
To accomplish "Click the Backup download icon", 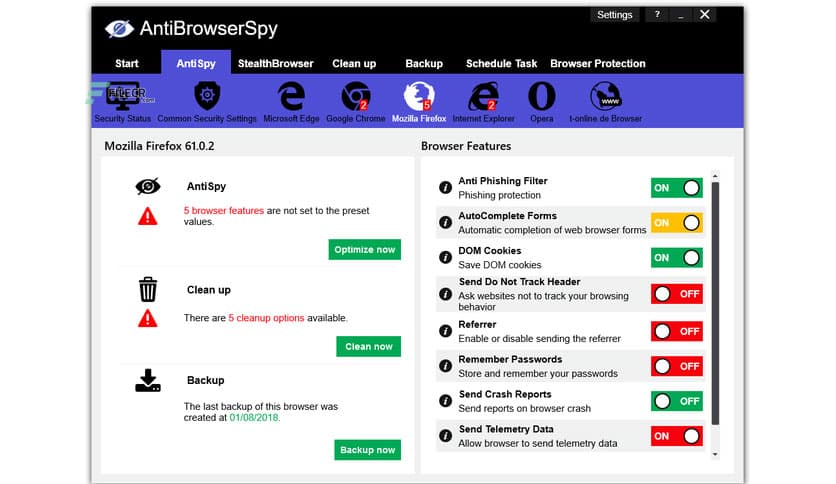I will coord(148,381).
